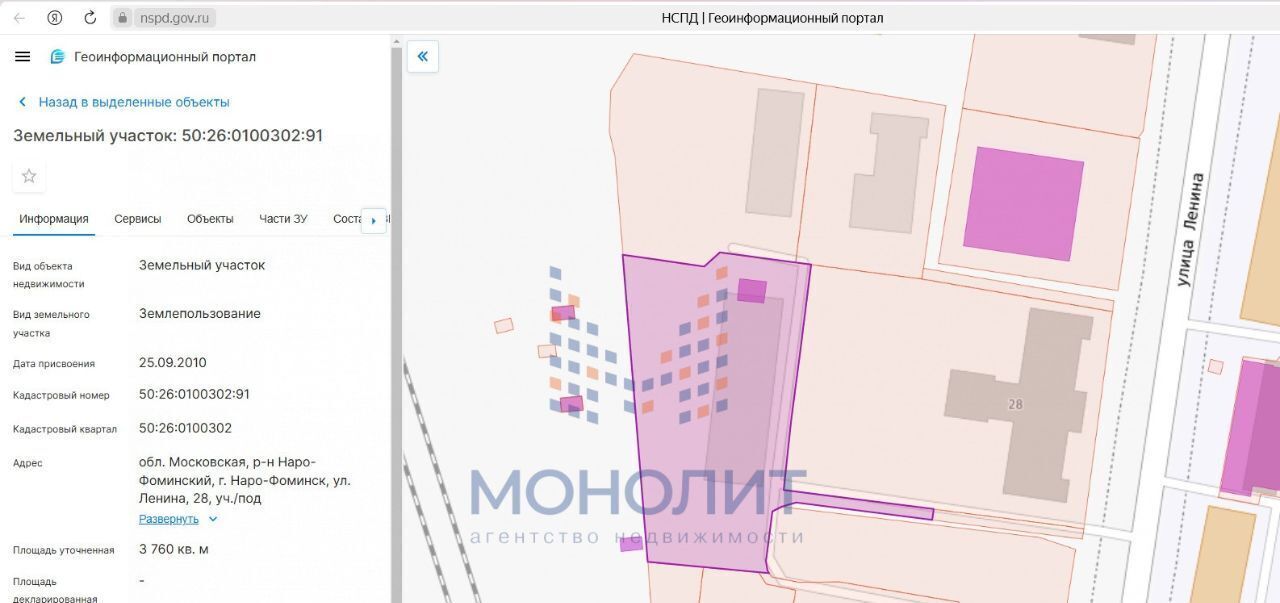Go back with the browser back arrow
This screenshot has width=1280, height=603.
19,18
